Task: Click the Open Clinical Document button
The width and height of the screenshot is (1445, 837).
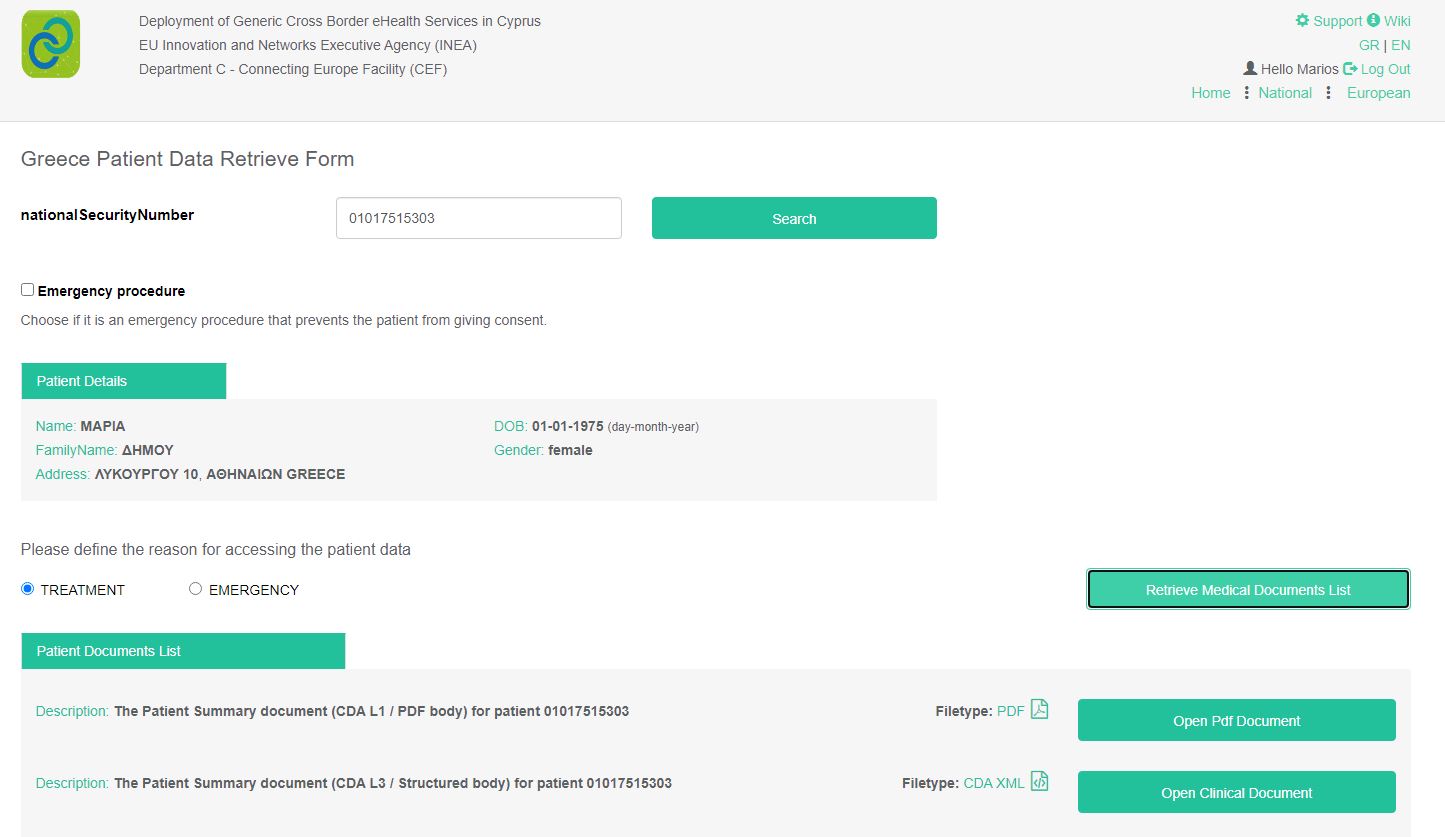Action: tap(1236, 793)
